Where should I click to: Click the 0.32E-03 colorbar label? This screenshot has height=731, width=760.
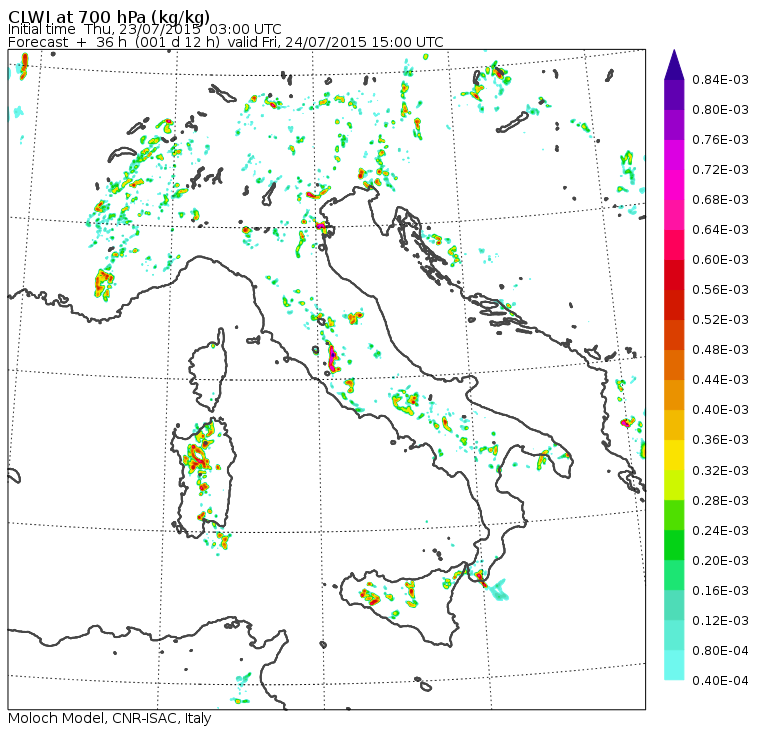720,471
